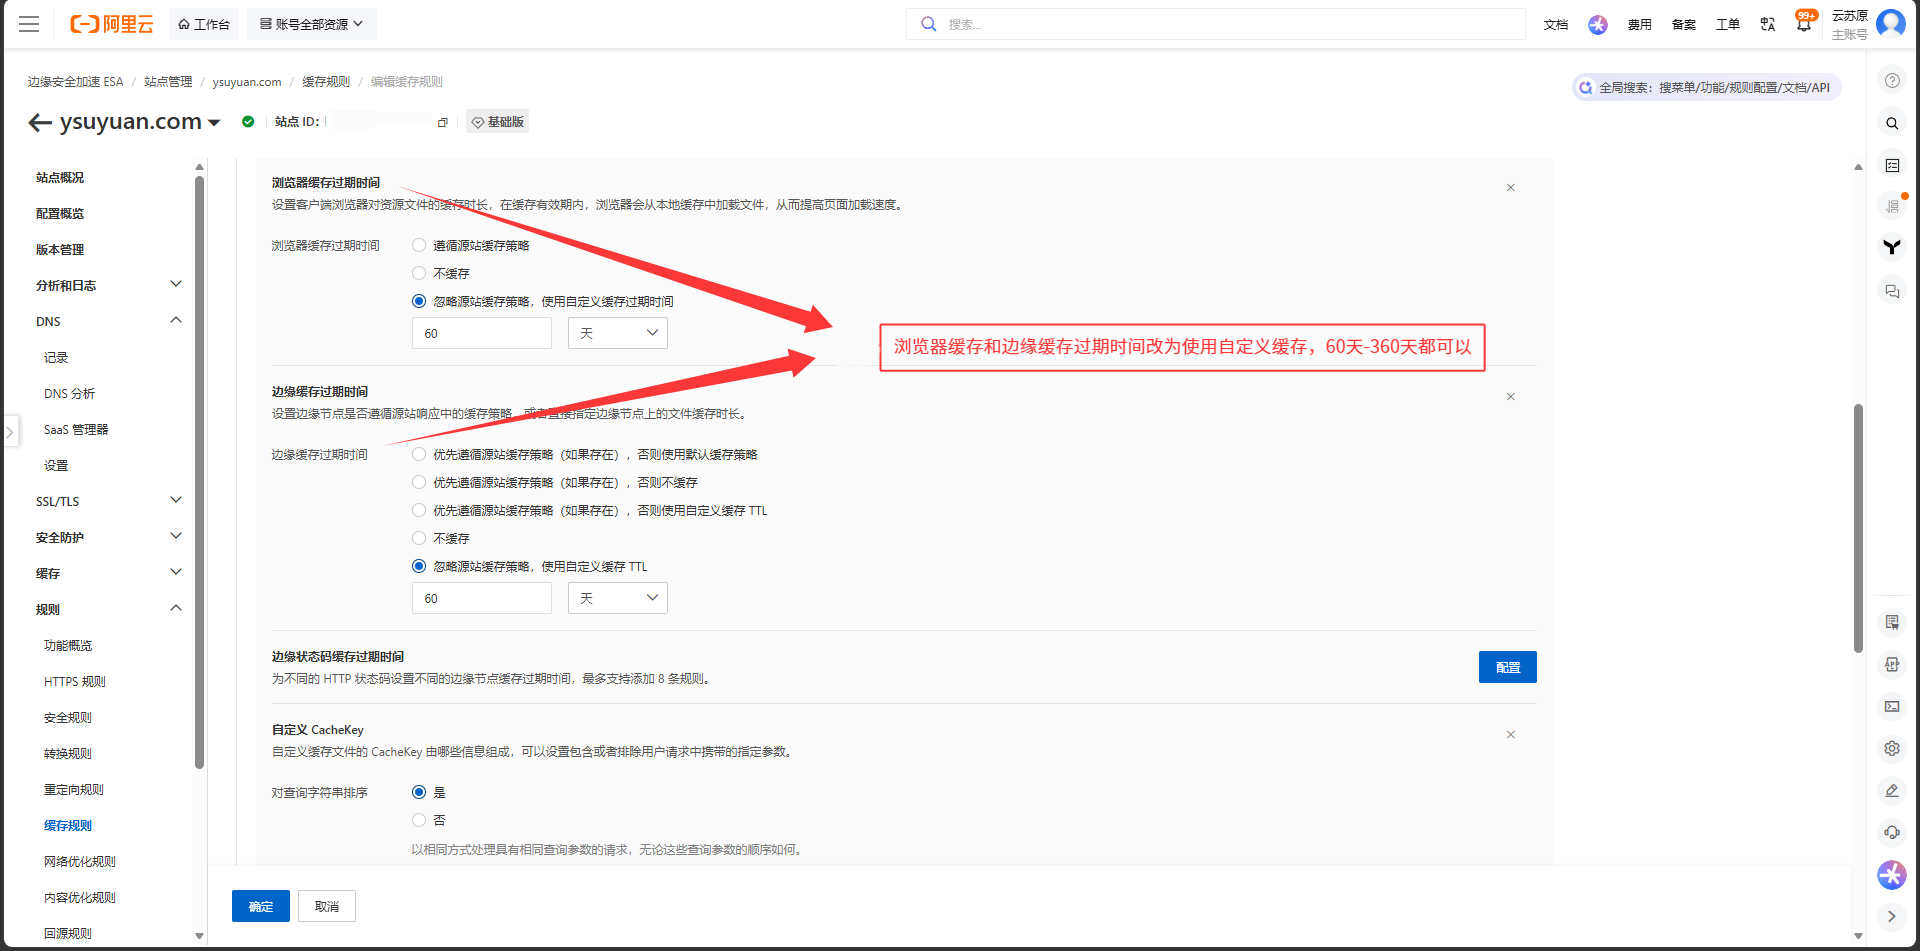Expand the collapsed left panel handle

[10, 432]
